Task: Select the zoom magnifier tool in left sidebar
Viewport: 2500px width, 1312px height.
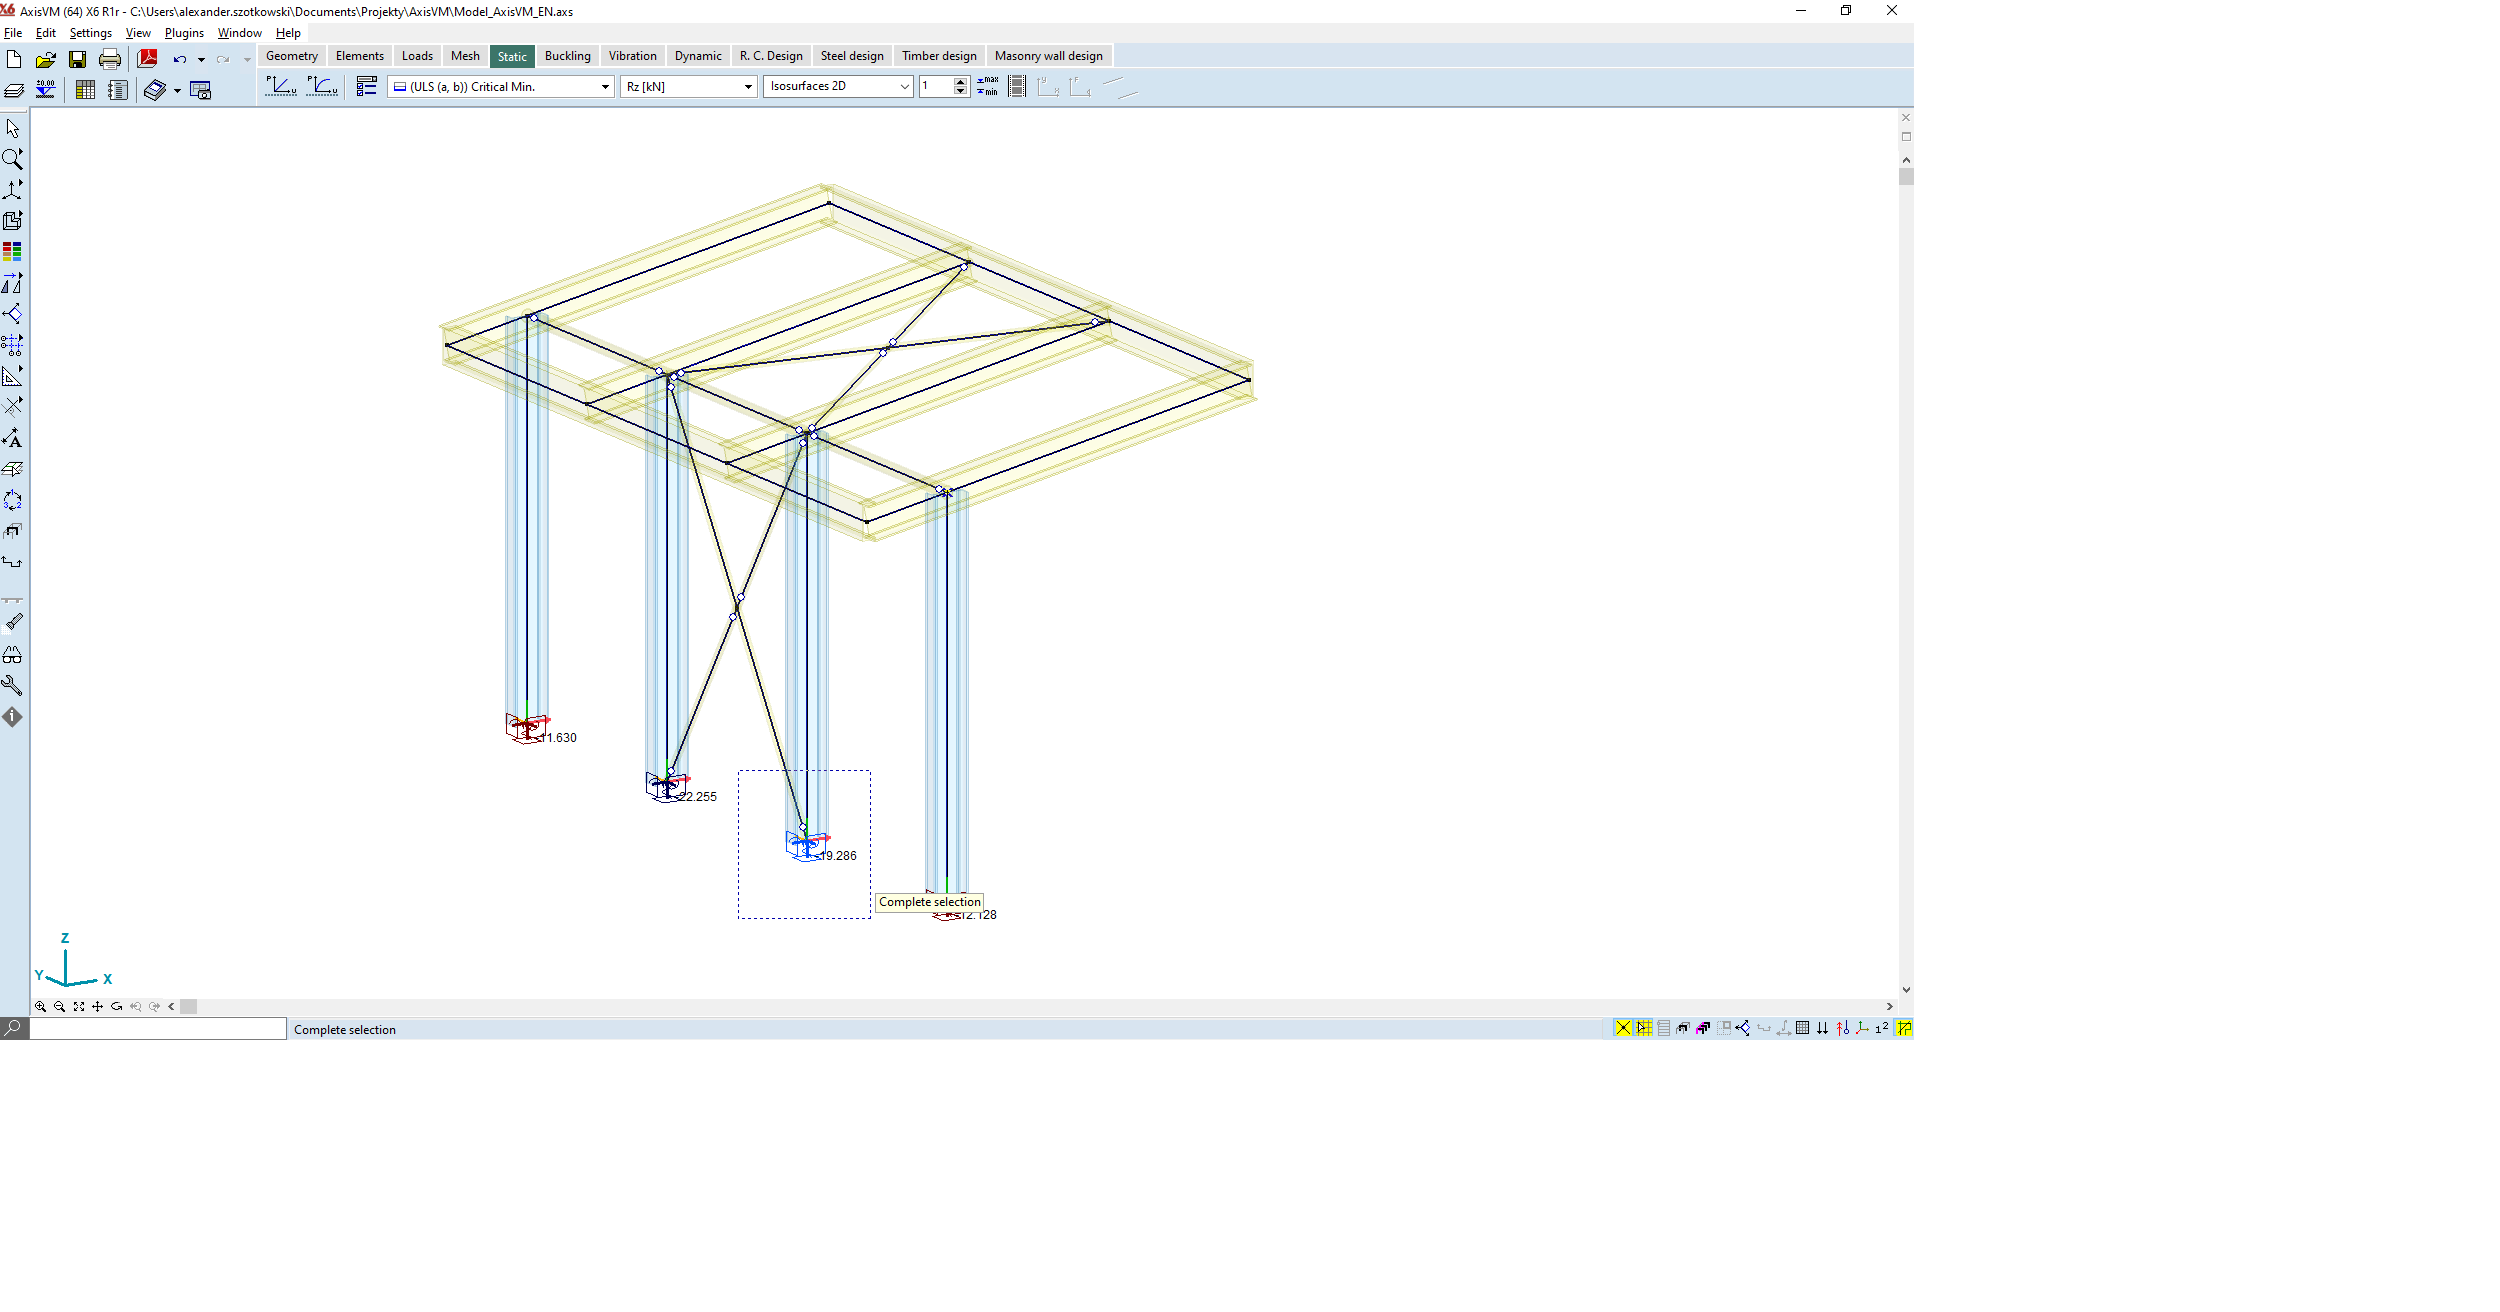Action: 13,159
